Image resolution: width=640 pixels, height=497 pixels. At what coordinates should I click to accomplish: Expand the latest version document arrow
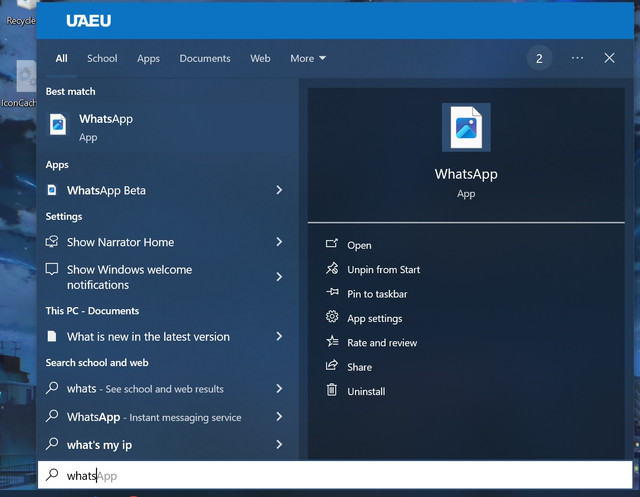coord(279,337)
